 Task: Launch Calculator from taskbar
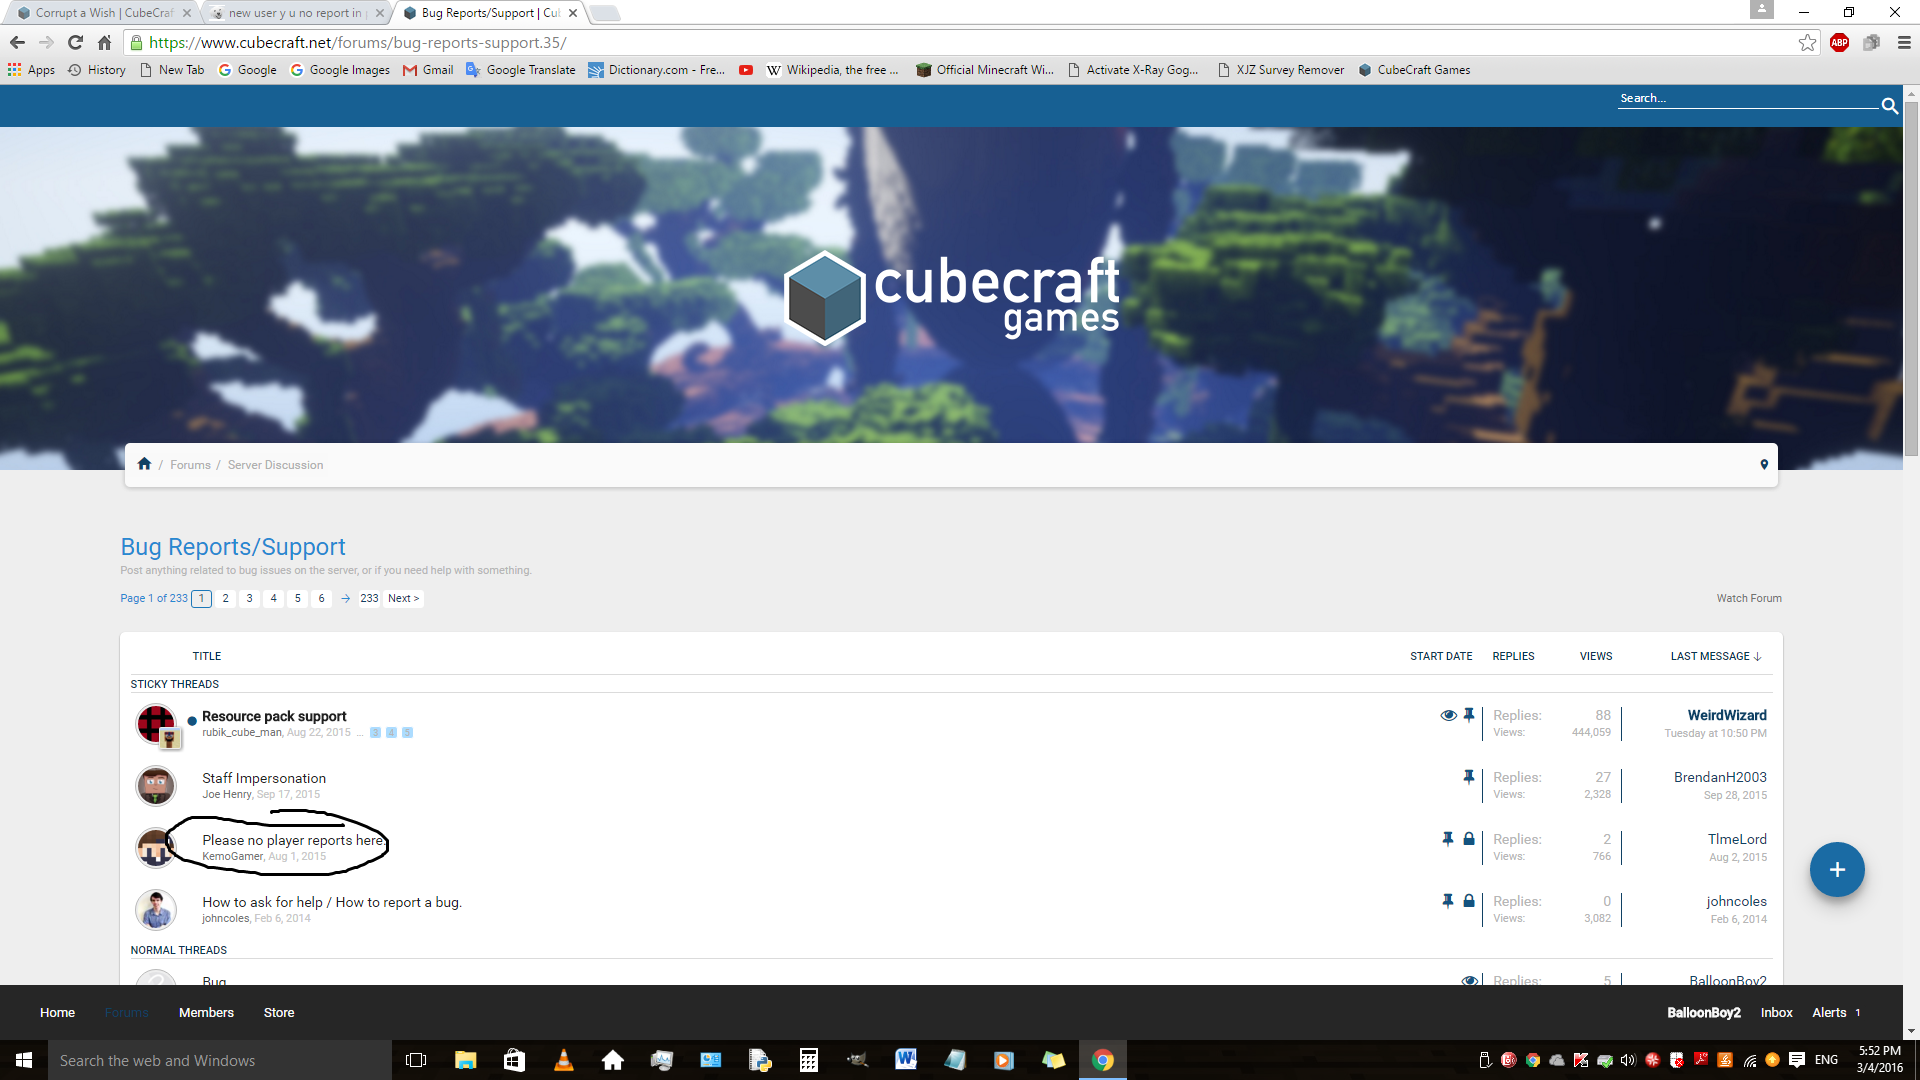pos(808,1060)
